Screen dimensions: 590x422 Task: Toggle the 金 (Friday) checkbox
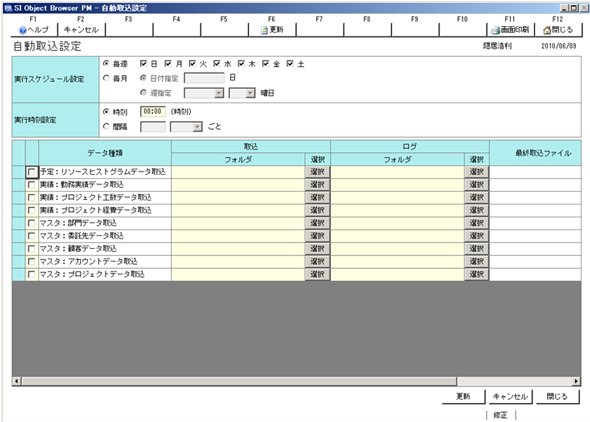point(266,64)
